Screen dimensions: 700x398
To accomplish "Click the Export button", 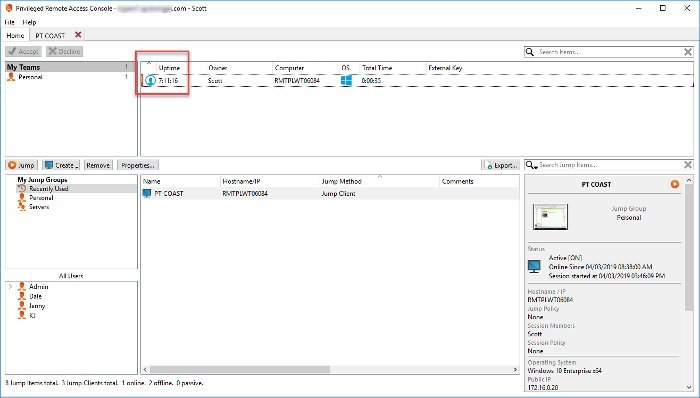I will click(x=500, y=165).
